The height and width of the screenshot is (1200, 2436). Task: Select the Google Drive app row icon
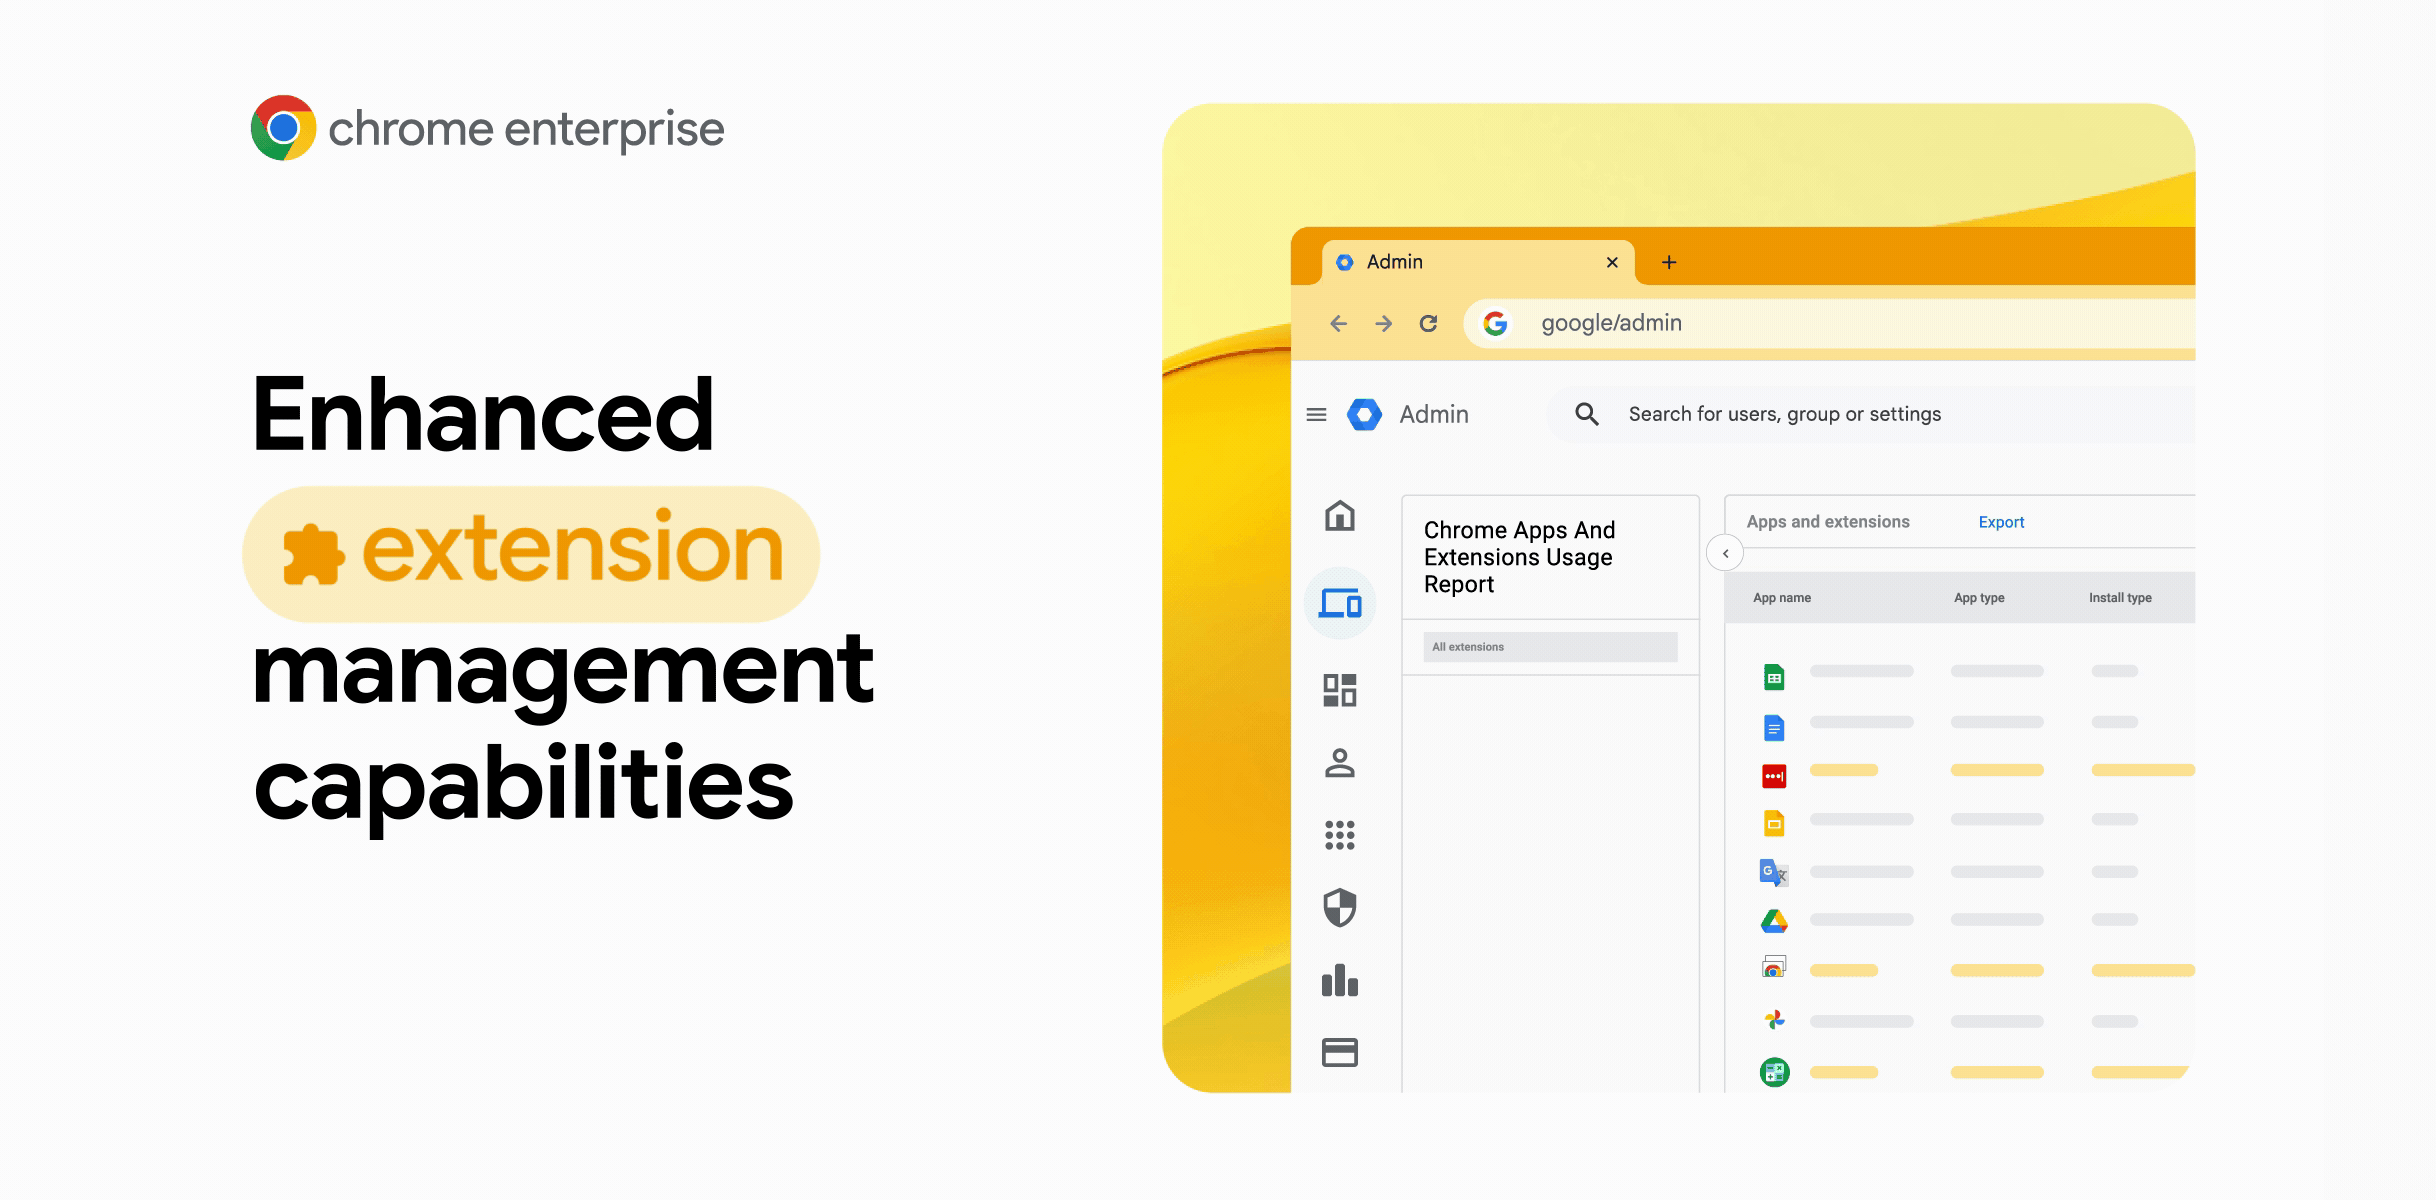1774,921
